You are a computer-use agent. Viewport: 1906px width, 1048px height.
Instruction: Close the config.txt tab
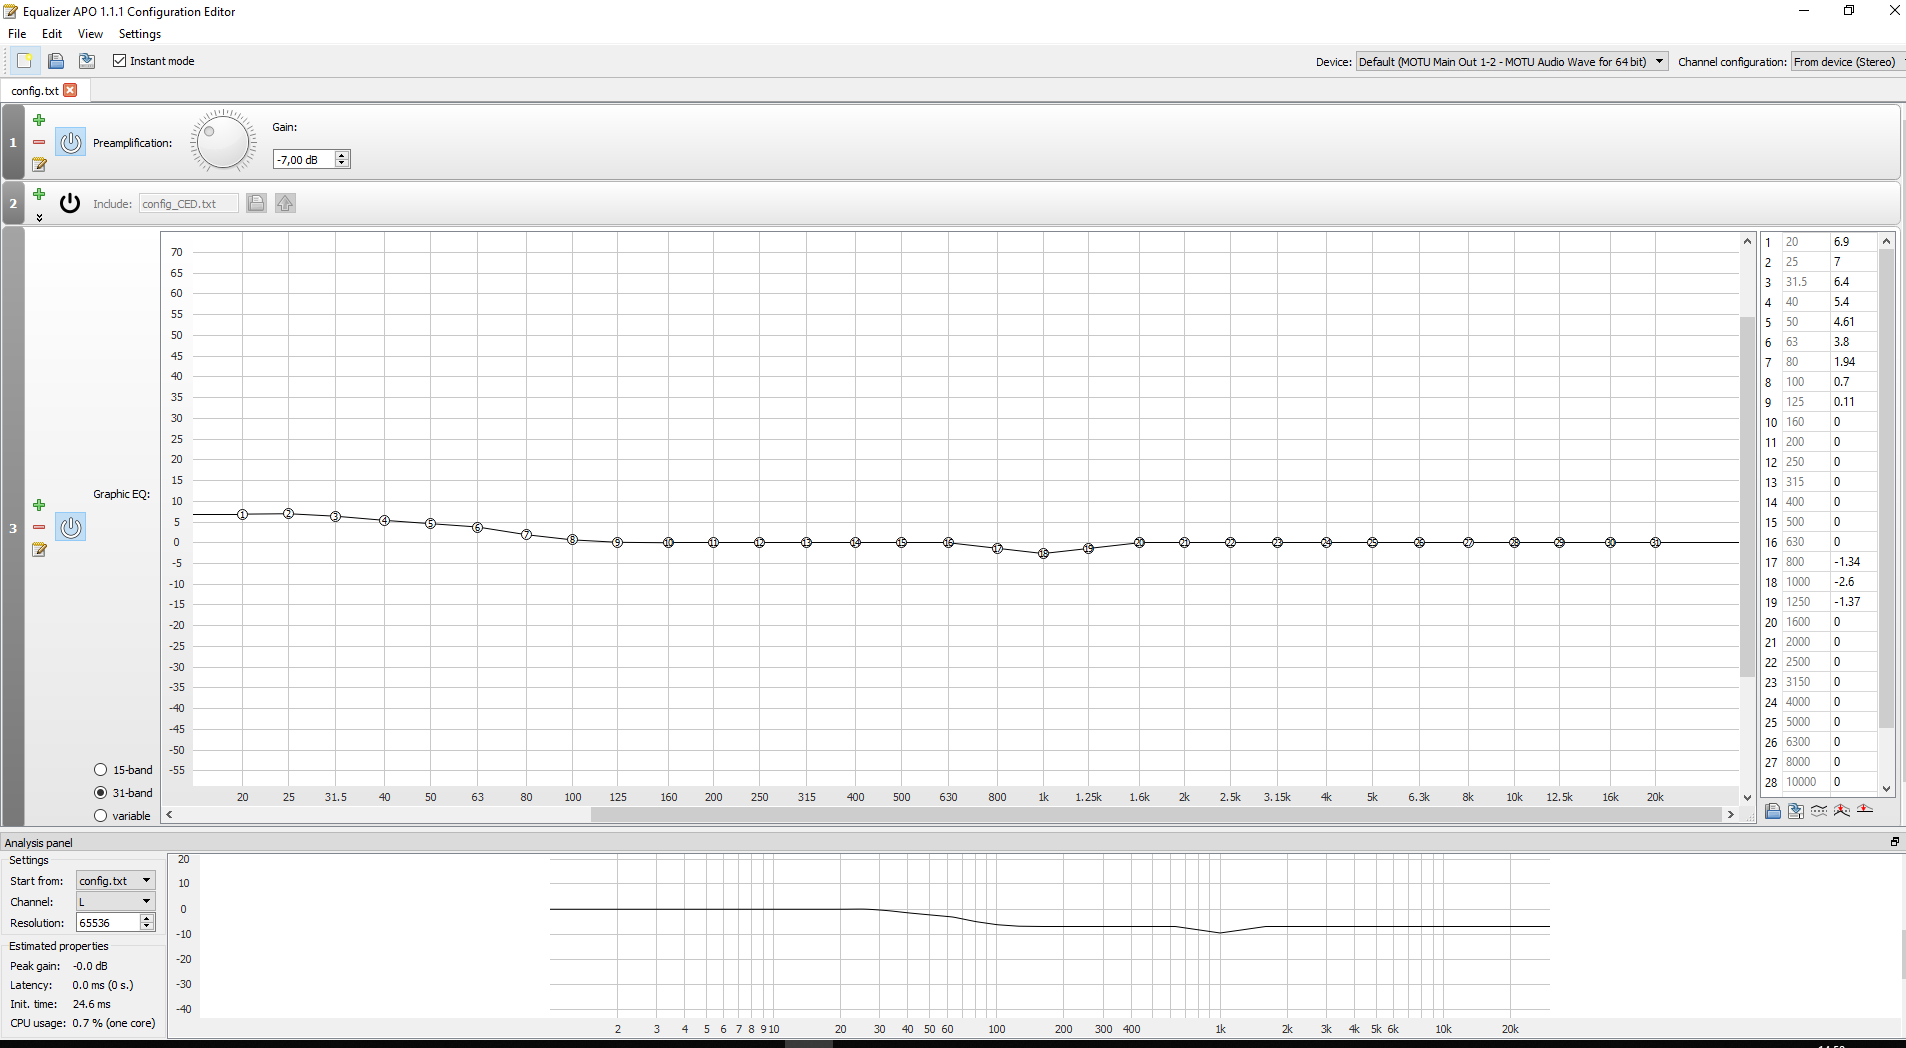pyautogui.click(x=70, y=90)
